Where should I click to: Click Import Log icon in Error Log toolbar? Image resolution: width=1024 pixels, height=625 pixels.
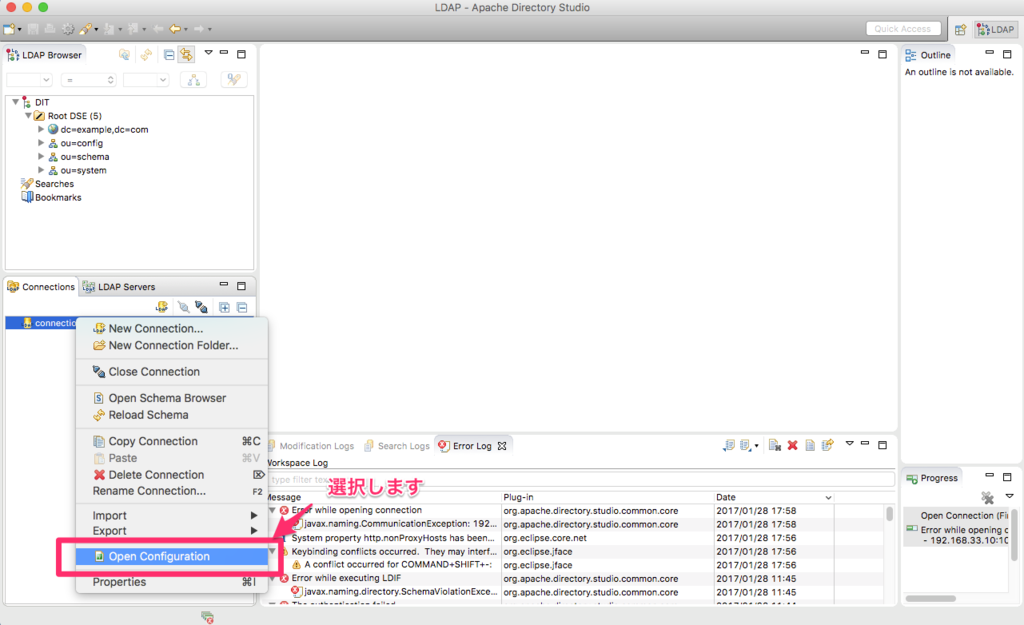click(746, 445)
